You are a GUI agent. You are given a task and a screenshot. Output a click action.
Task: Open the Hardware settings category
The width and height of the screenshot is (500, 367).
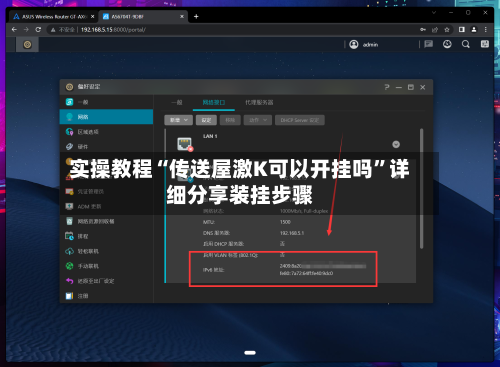[x=106, y=146]
